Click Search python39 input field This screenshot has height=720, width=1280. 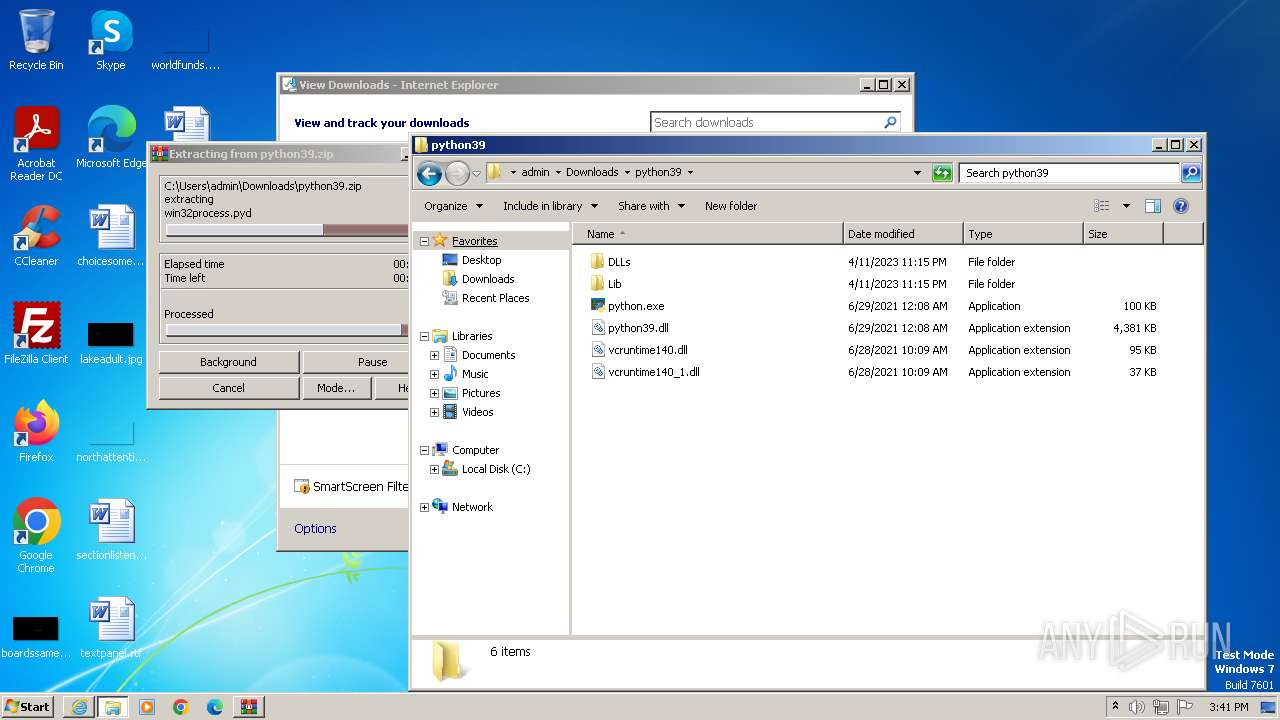pyautogui.click(x=1069, y=173)
